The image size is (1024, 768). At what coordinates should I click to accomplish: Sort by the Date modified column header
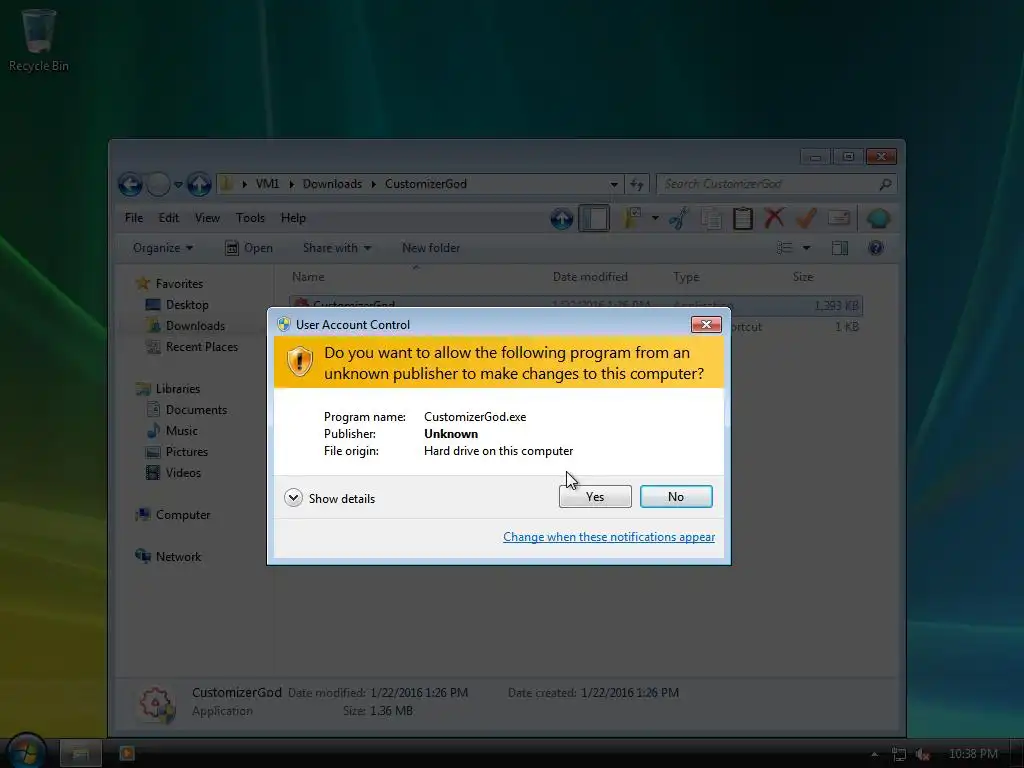(590, 277)
